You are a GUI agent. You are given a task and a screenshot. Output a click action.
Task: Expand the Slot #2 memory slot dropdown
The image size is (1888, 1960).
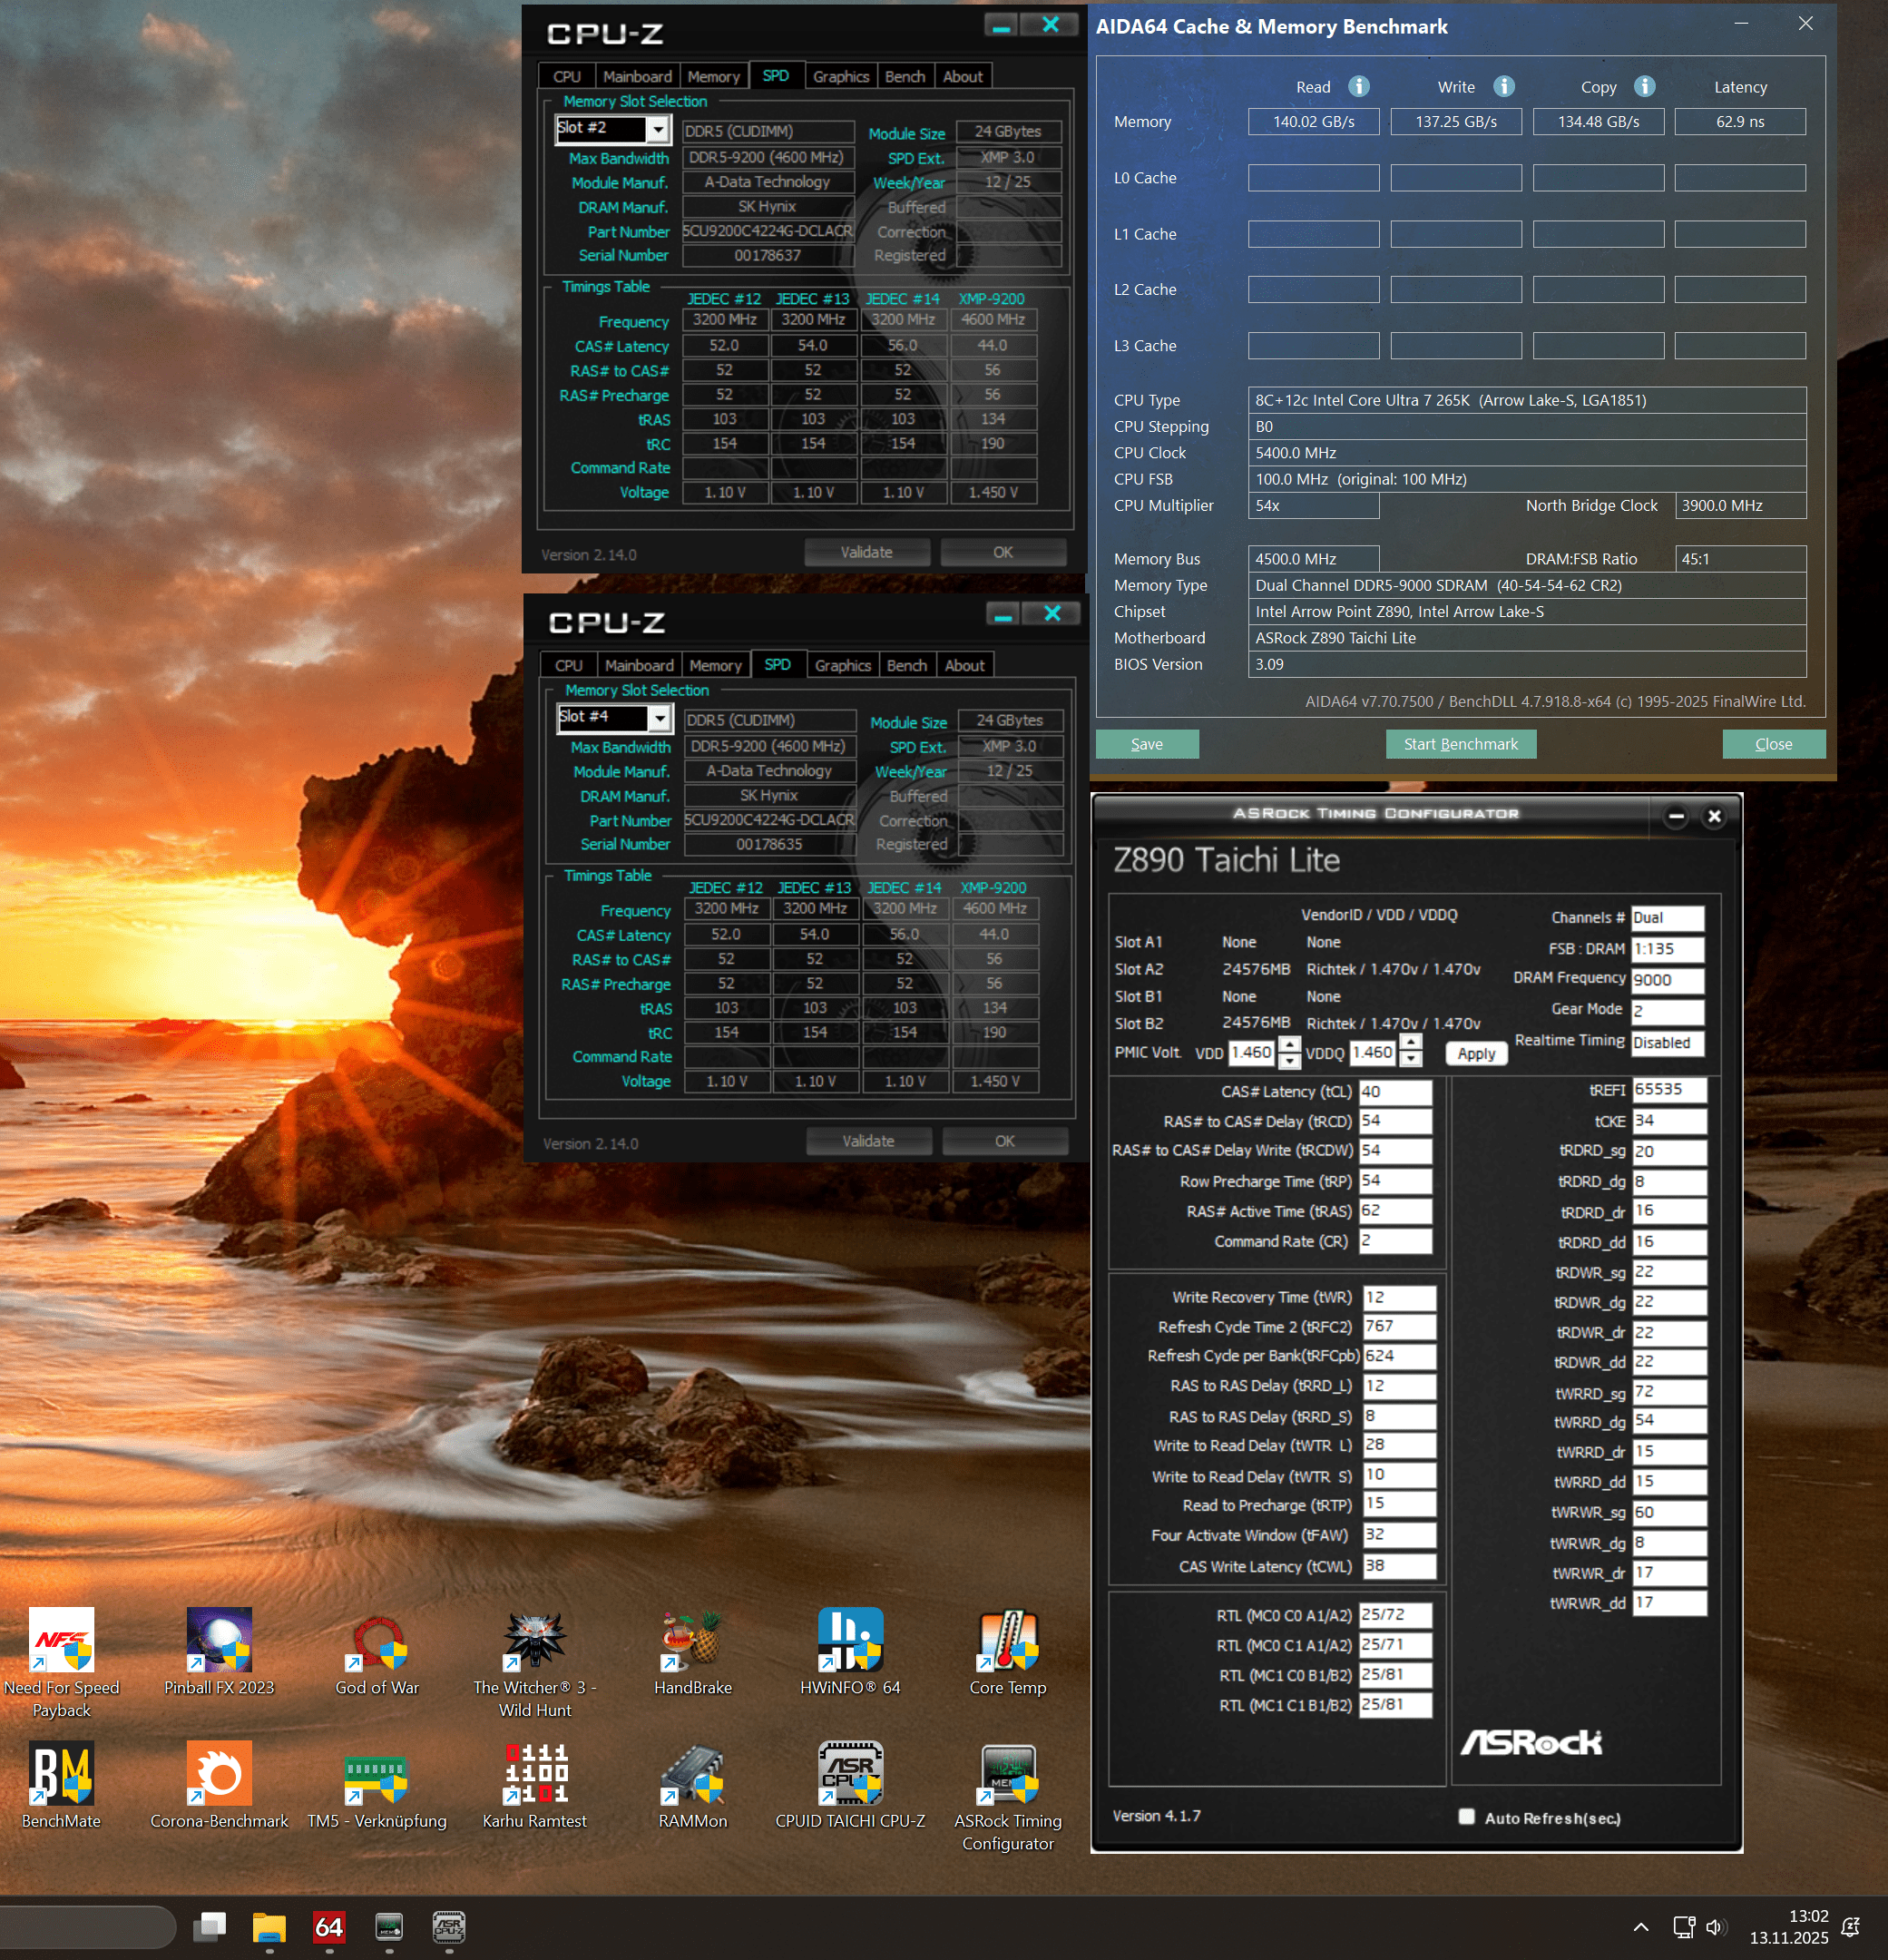coord(657,129)
